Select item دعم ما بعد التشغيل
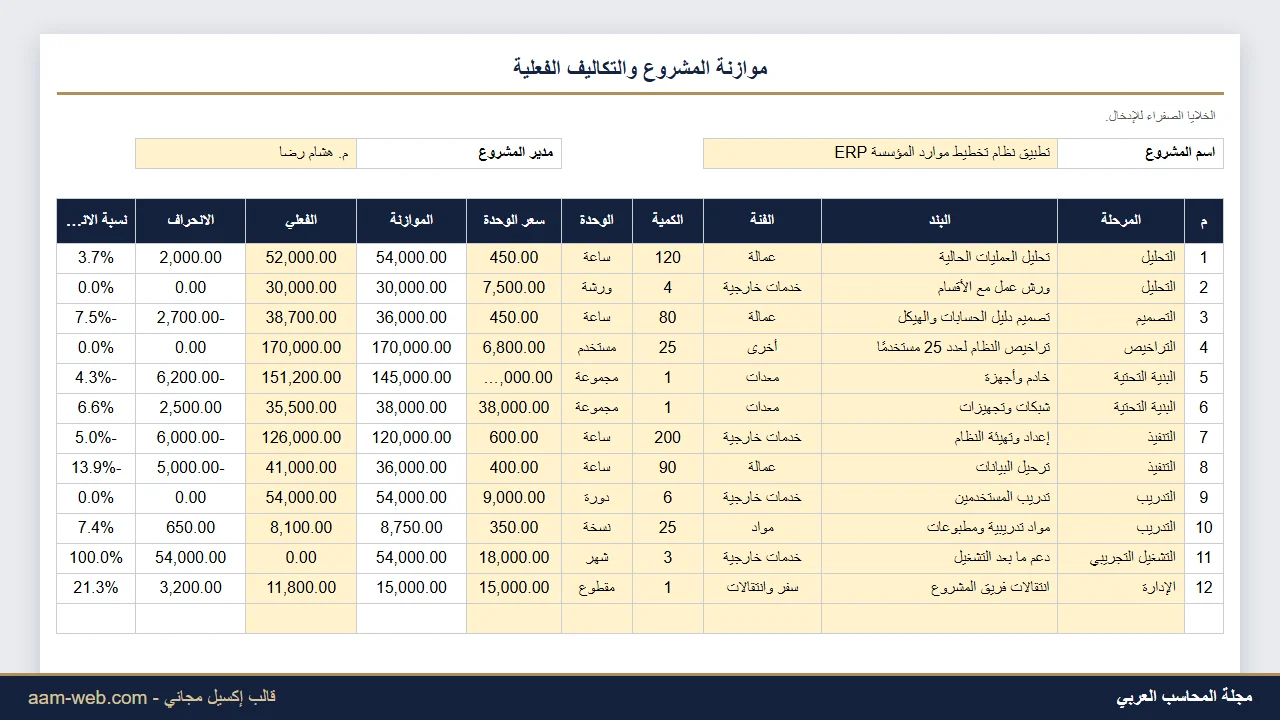This screenshot has height=720, width=1280. 939,558
